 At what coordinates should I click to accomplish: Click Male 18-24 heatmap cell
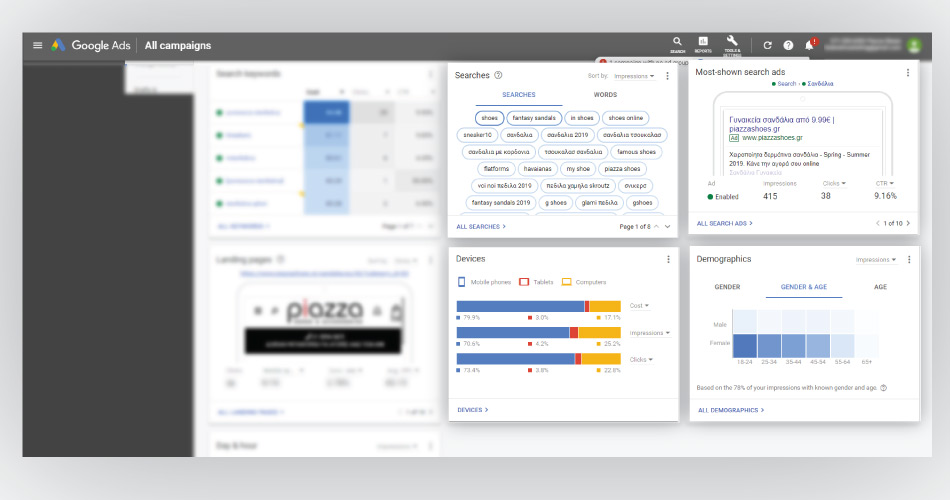click(x=745, y=322)
